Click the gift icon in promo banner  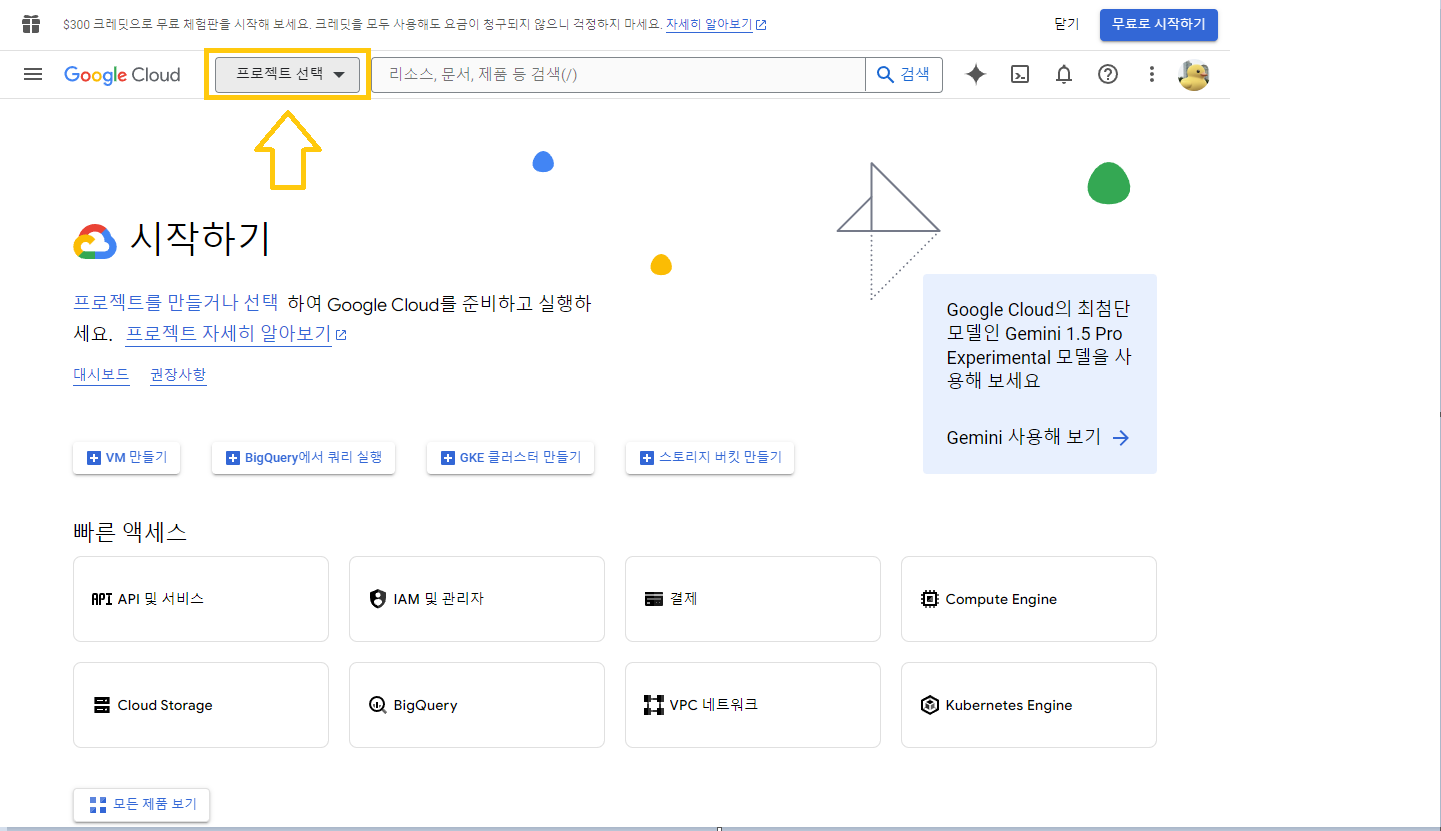(x=32, y=24)
